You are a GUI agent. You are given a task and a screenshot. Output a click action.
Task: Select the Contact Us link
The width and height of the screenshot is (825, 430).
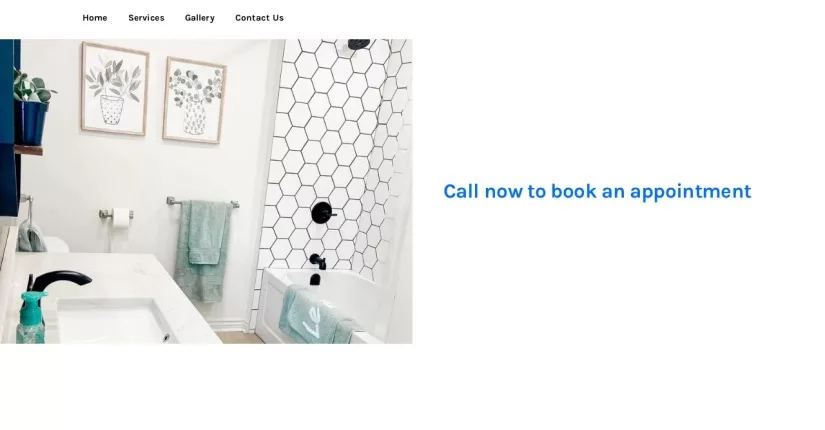[x=259, y=18]
